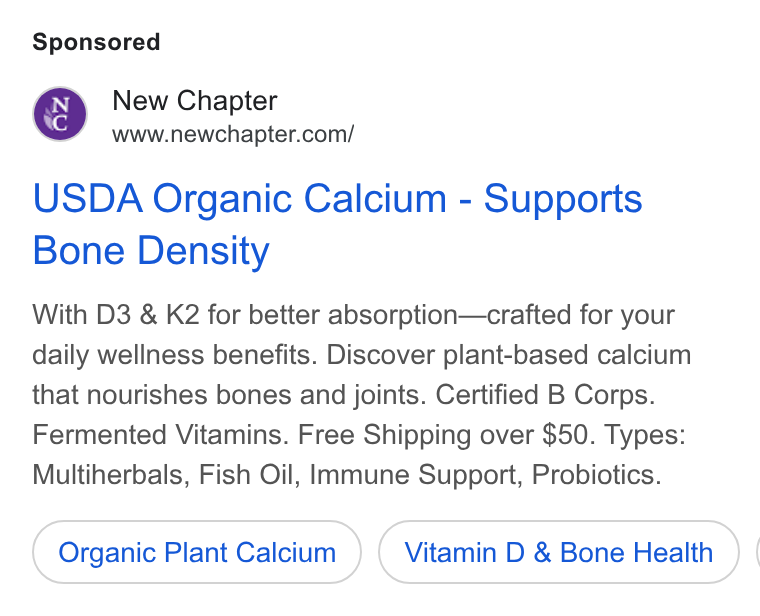Screen dimensions: 760x616
Task: Click the 'Immune Support, Probiotics.' text
Action: tap(485, 474)
